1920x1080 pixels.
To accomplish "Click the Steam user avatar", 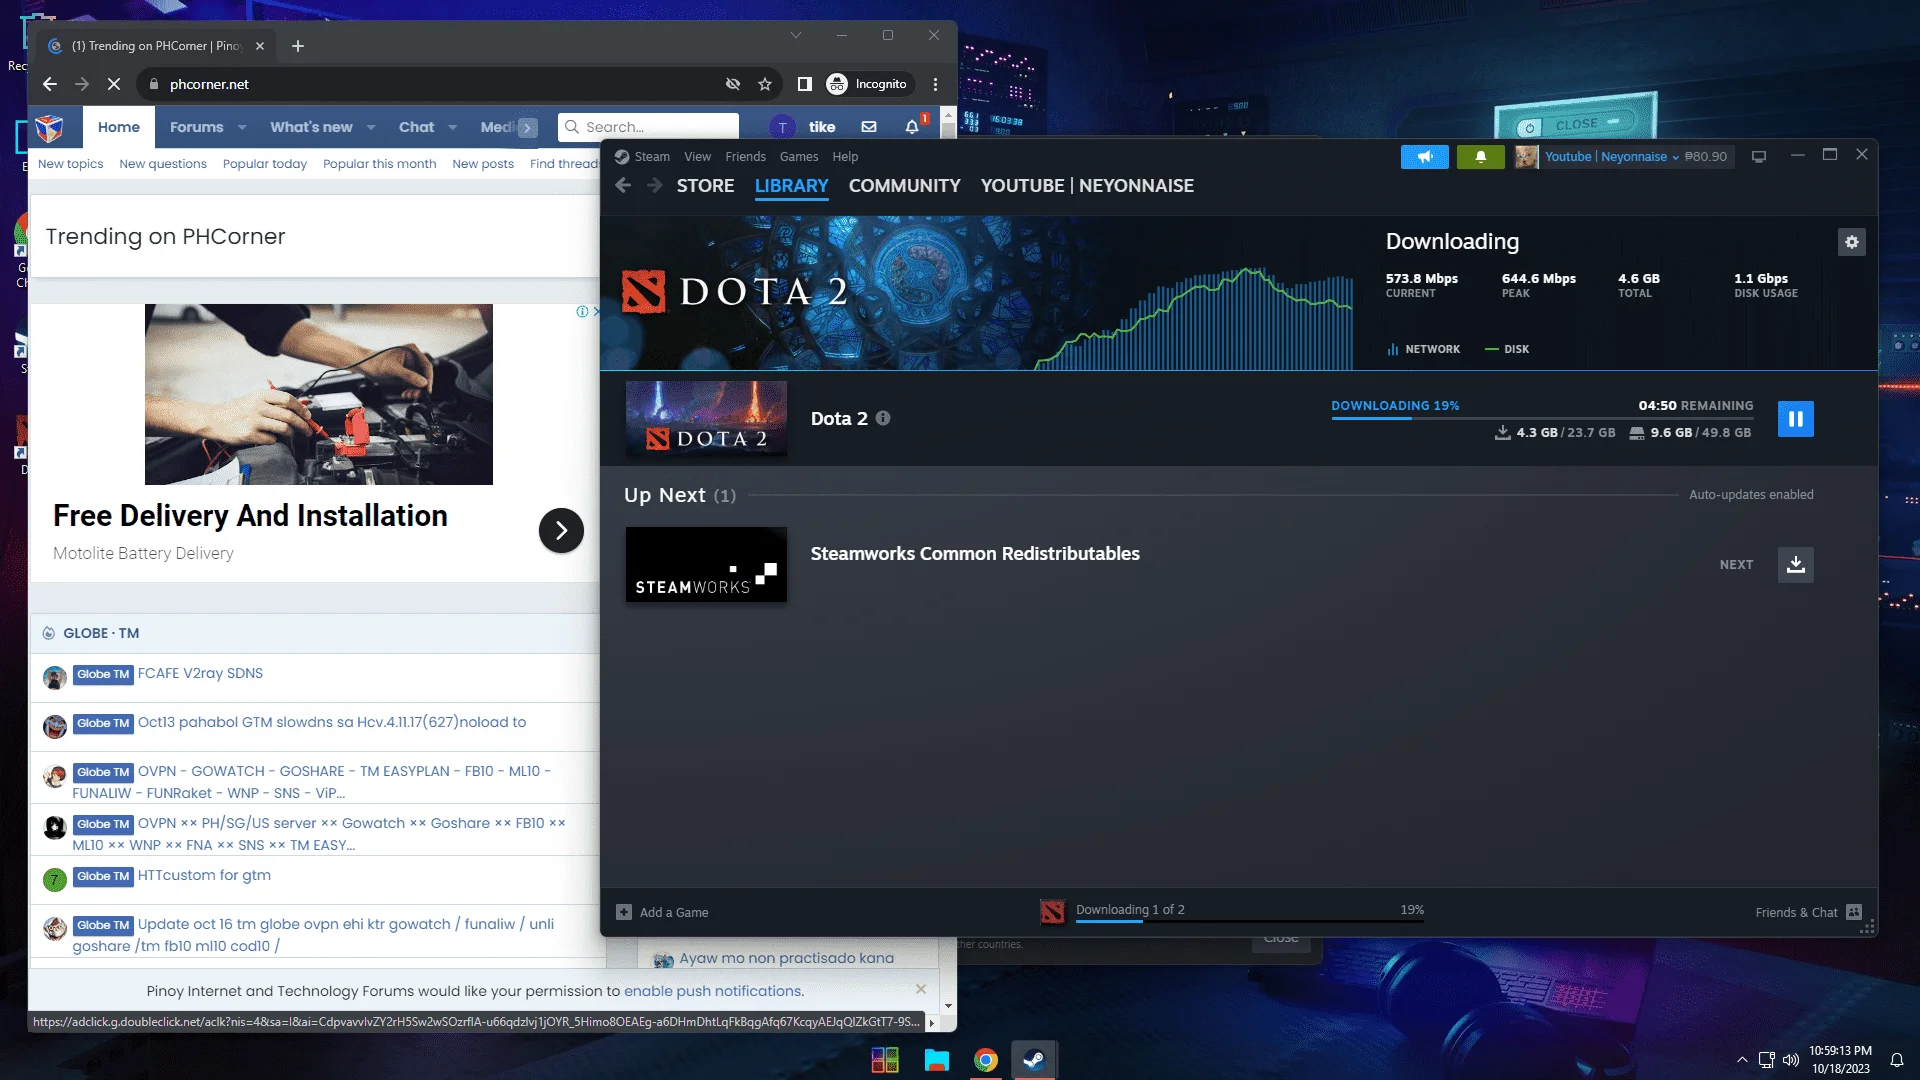I will coord(1526,157).
